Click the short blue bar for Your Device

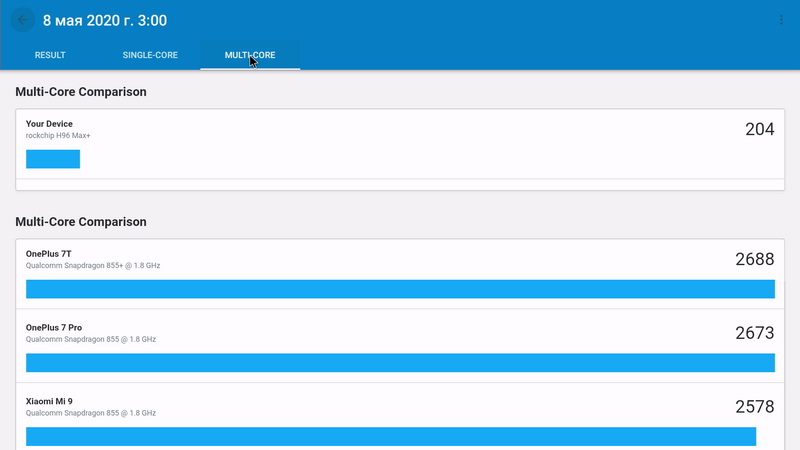coord(53,159)
